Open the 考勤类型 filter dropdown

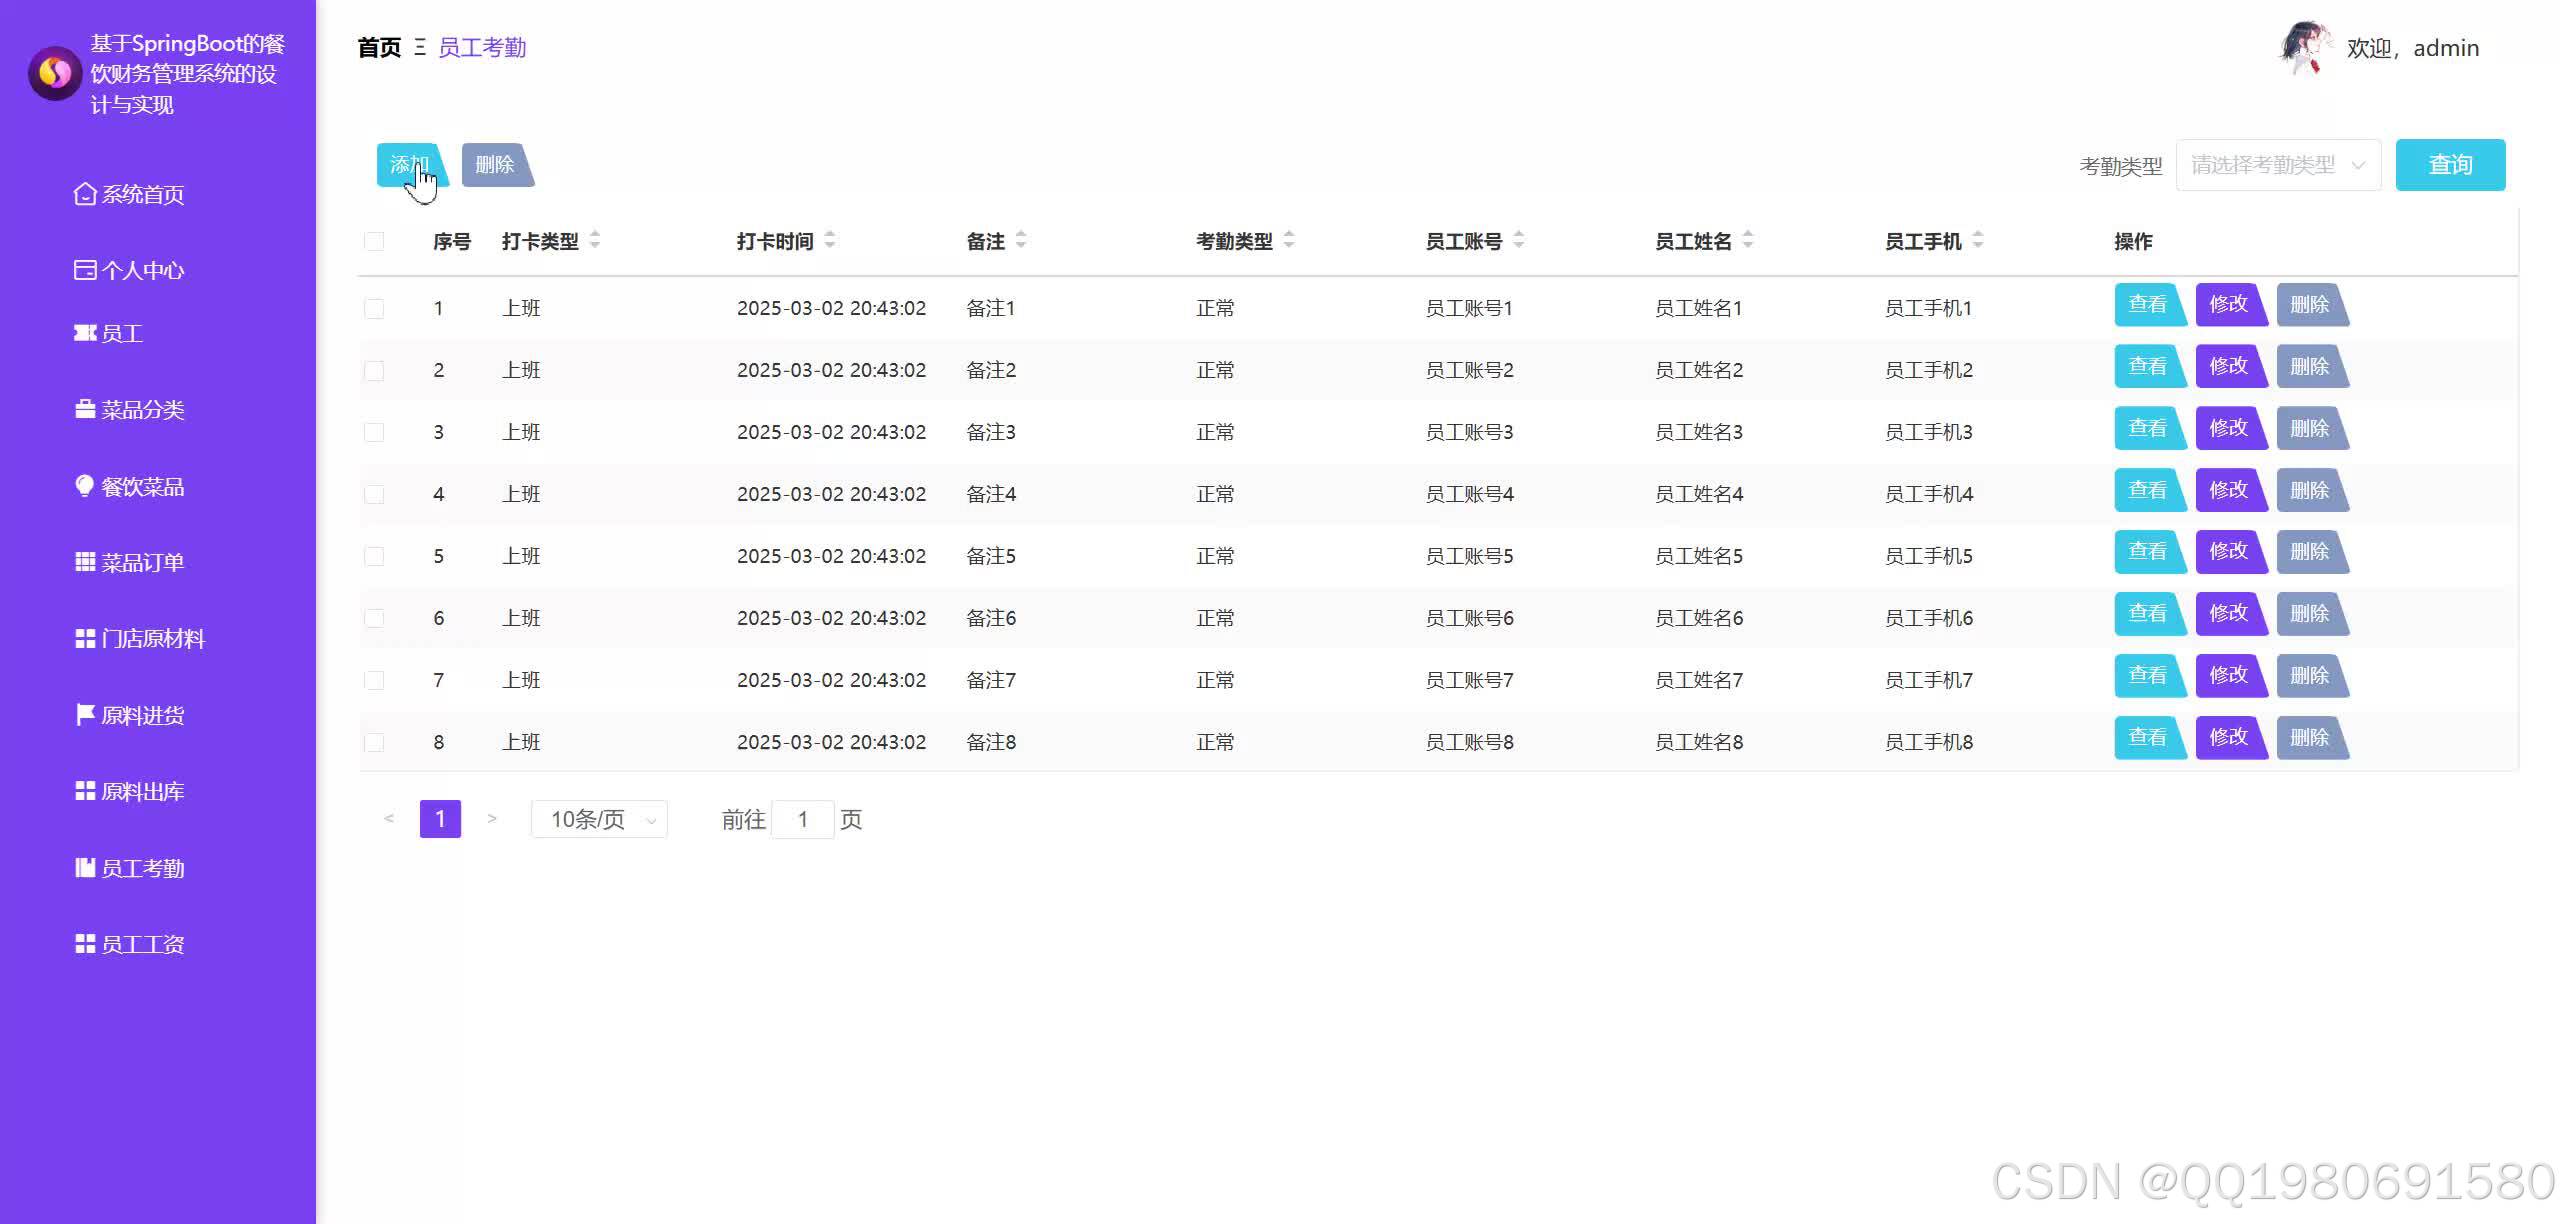pyautogui.click(x=2277, y=165)
